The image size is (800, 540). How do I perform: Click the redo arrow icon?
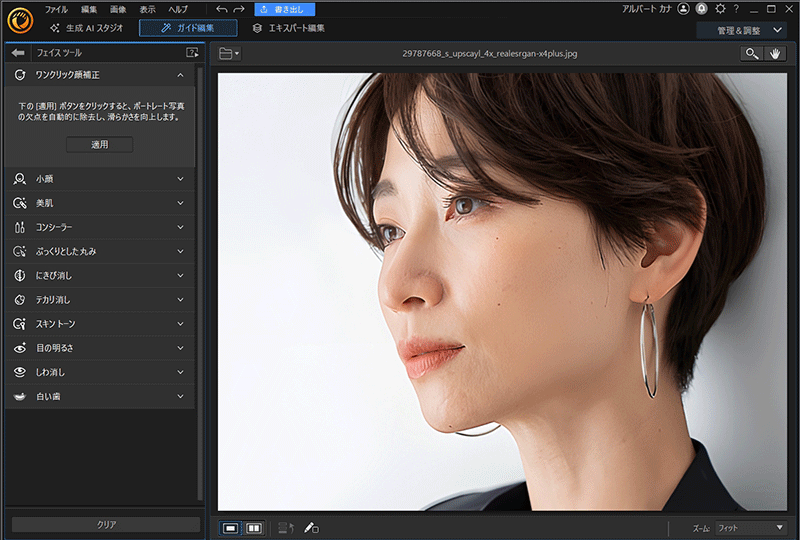point(239,9)
